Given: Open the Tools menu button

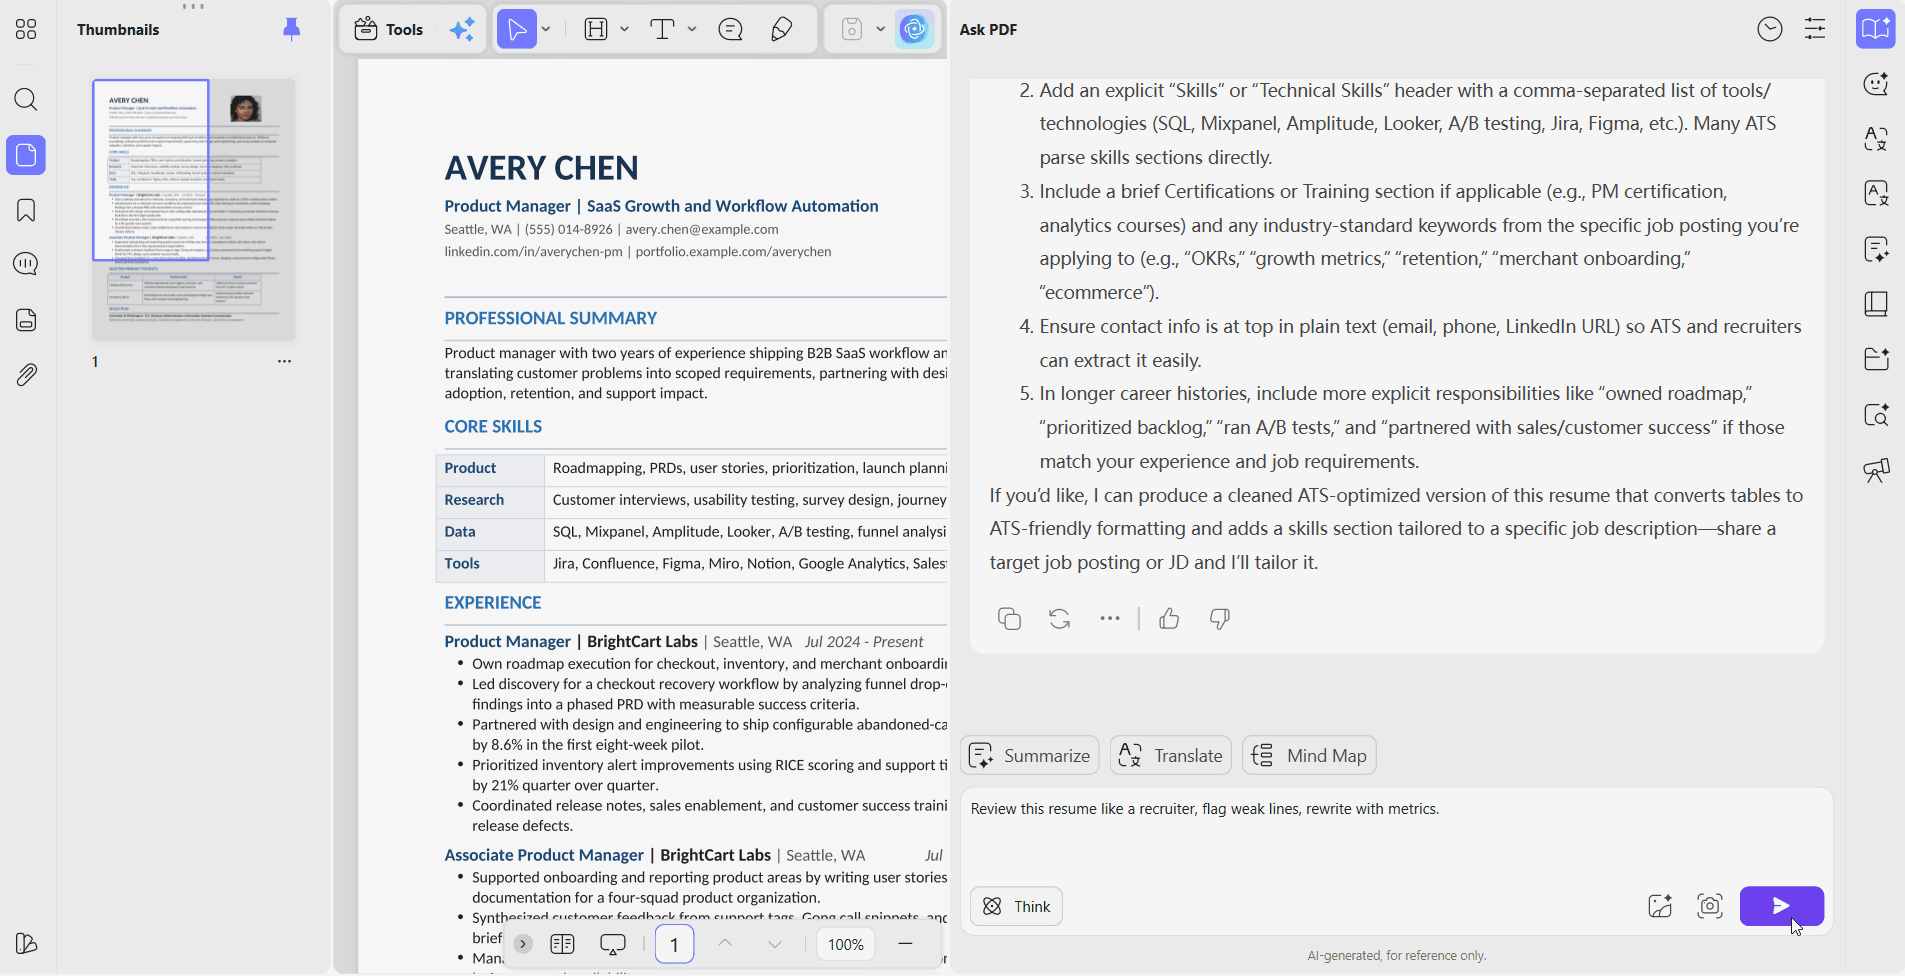Looking at the screenshot, I should tap(389, 30).
